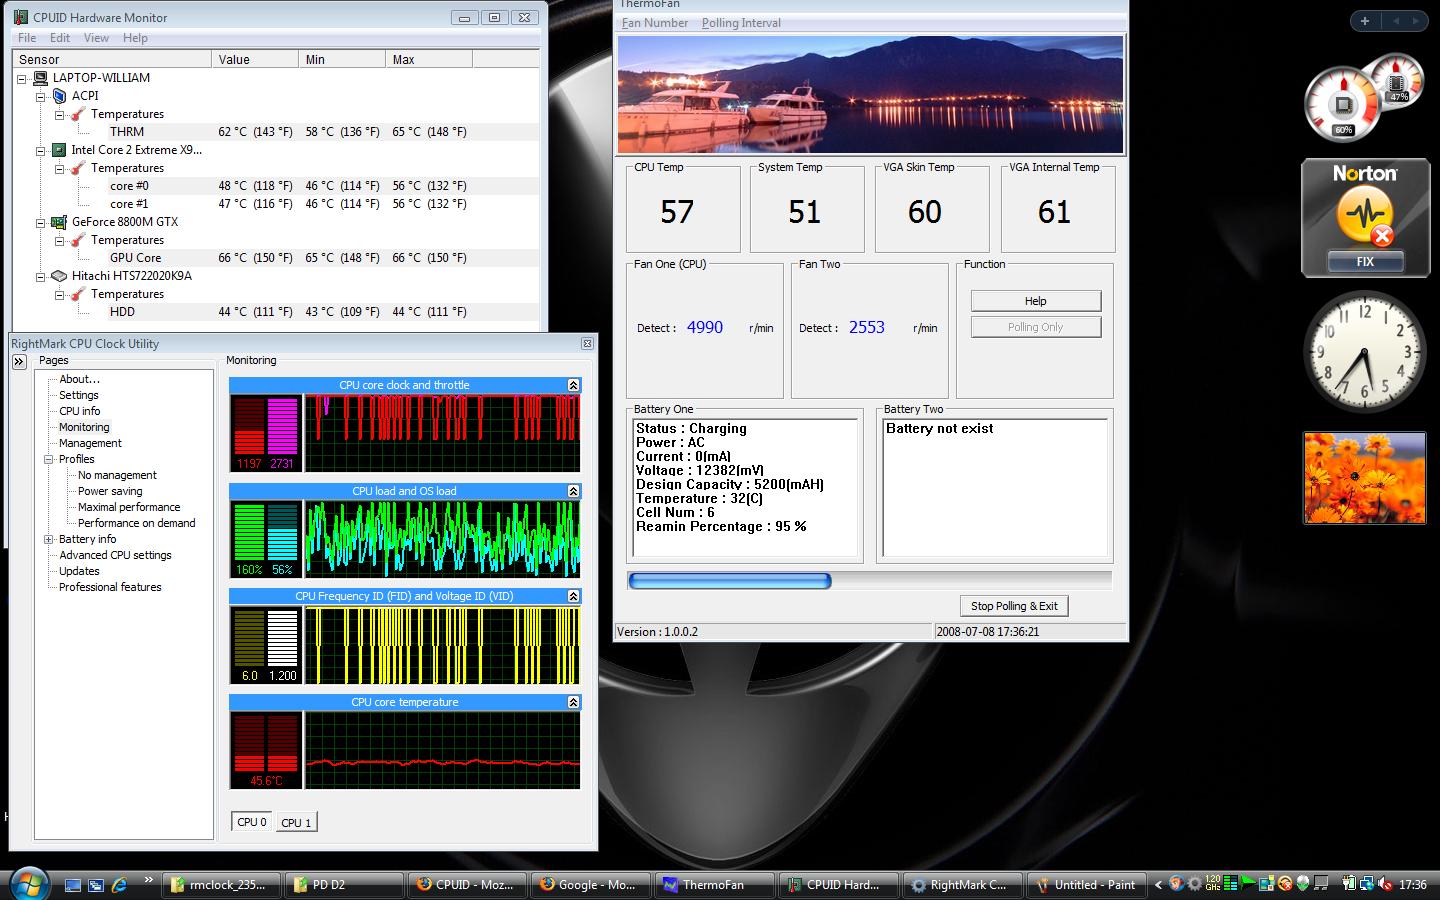Click the thermometer icon under GeForce 8800M GTX

tap(78, 240)
